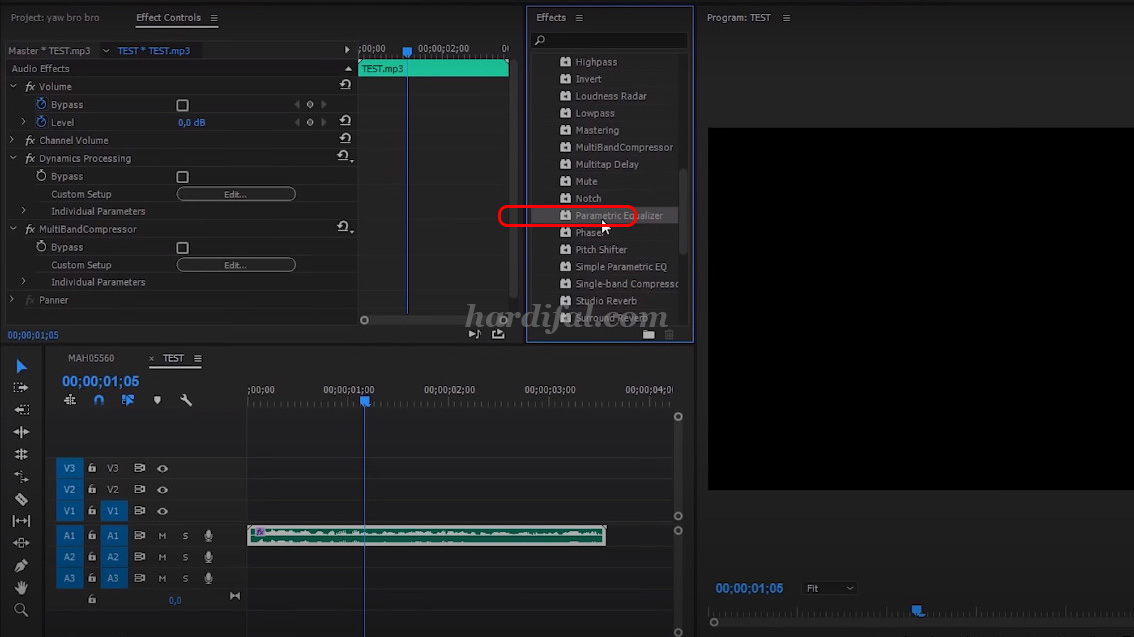
Task: Select the Track Select Forward tool
Action: [x=21, y=388]
